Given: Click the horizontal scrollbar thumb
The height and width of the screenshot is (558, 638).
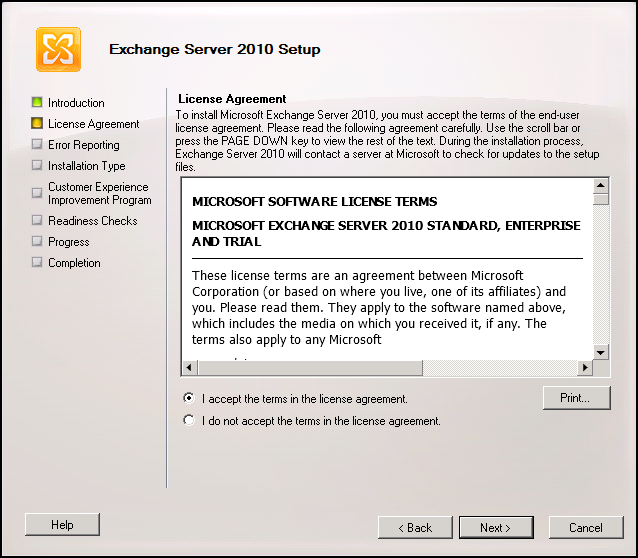Looking at the screenshot, I should click(310, 368).
